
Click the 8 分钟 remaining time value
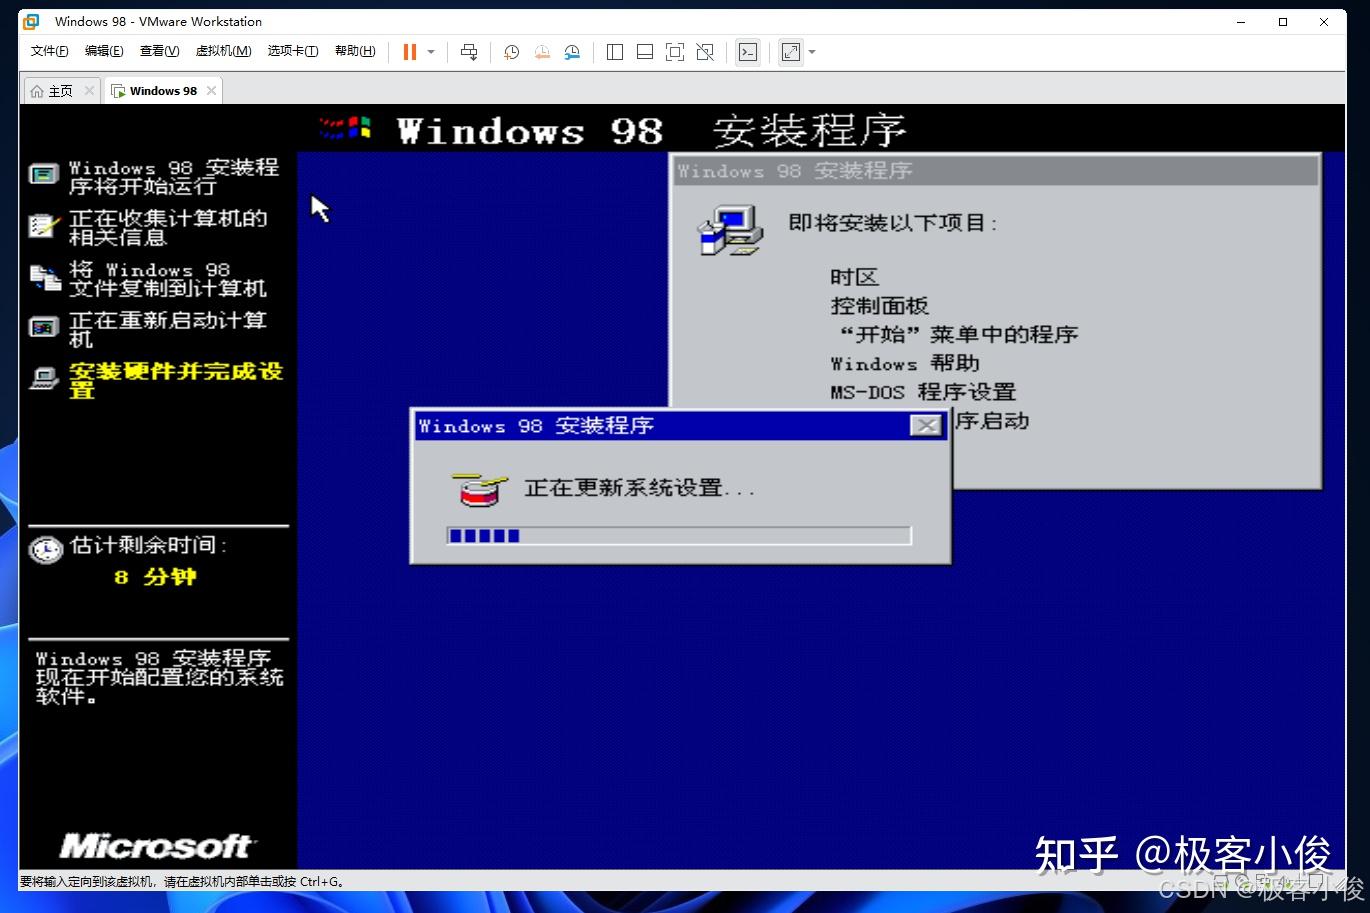tap(155, 577)
